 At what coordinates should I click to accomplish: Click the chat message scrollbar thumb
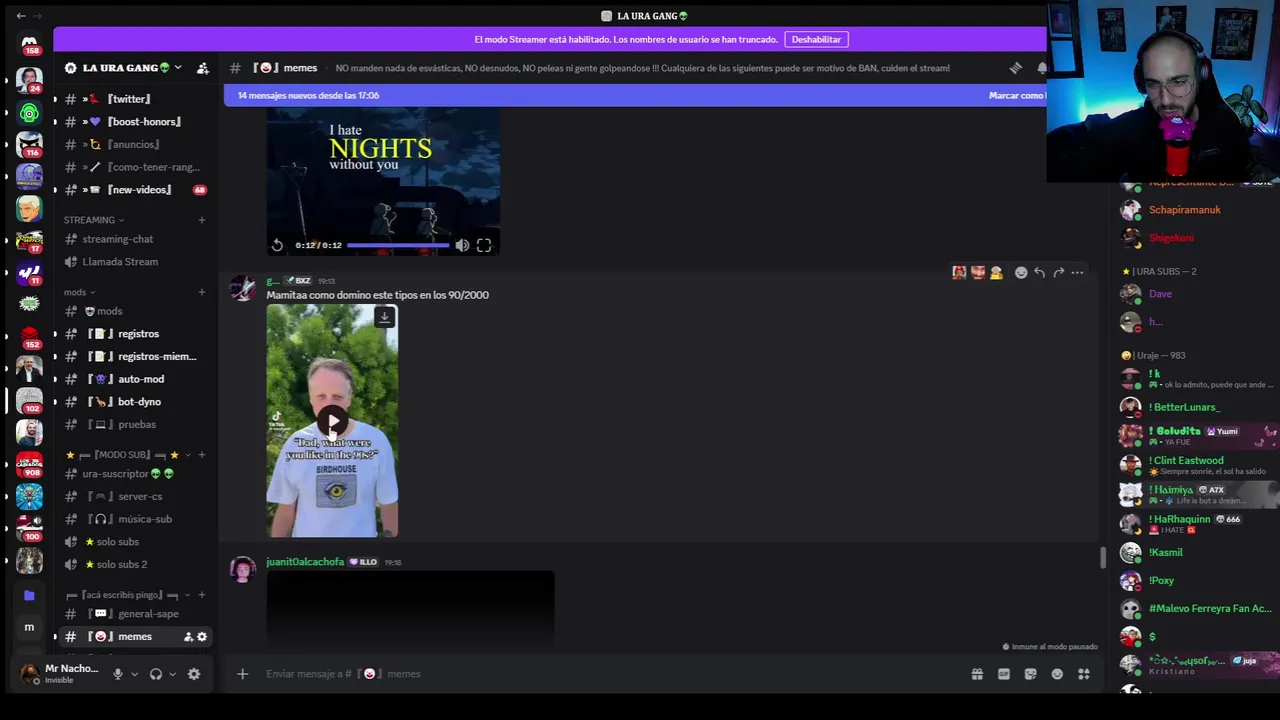[1103, 558]
